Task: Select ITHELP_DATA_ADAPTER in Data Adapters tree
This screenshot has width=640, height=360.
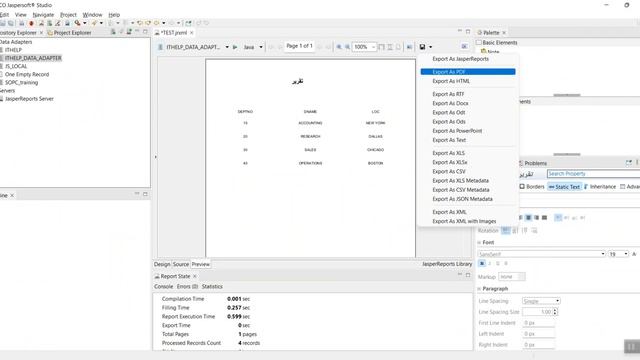Action: click(x=33, y=58)
